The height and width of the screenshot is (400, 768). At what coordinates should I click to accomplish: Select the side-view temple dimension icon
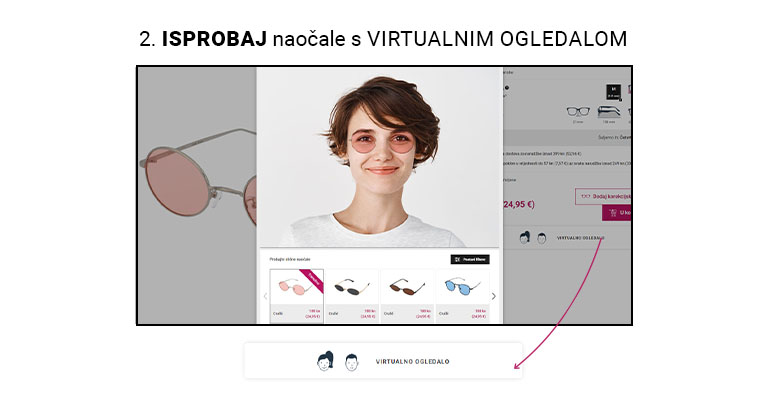click(609, 112)
